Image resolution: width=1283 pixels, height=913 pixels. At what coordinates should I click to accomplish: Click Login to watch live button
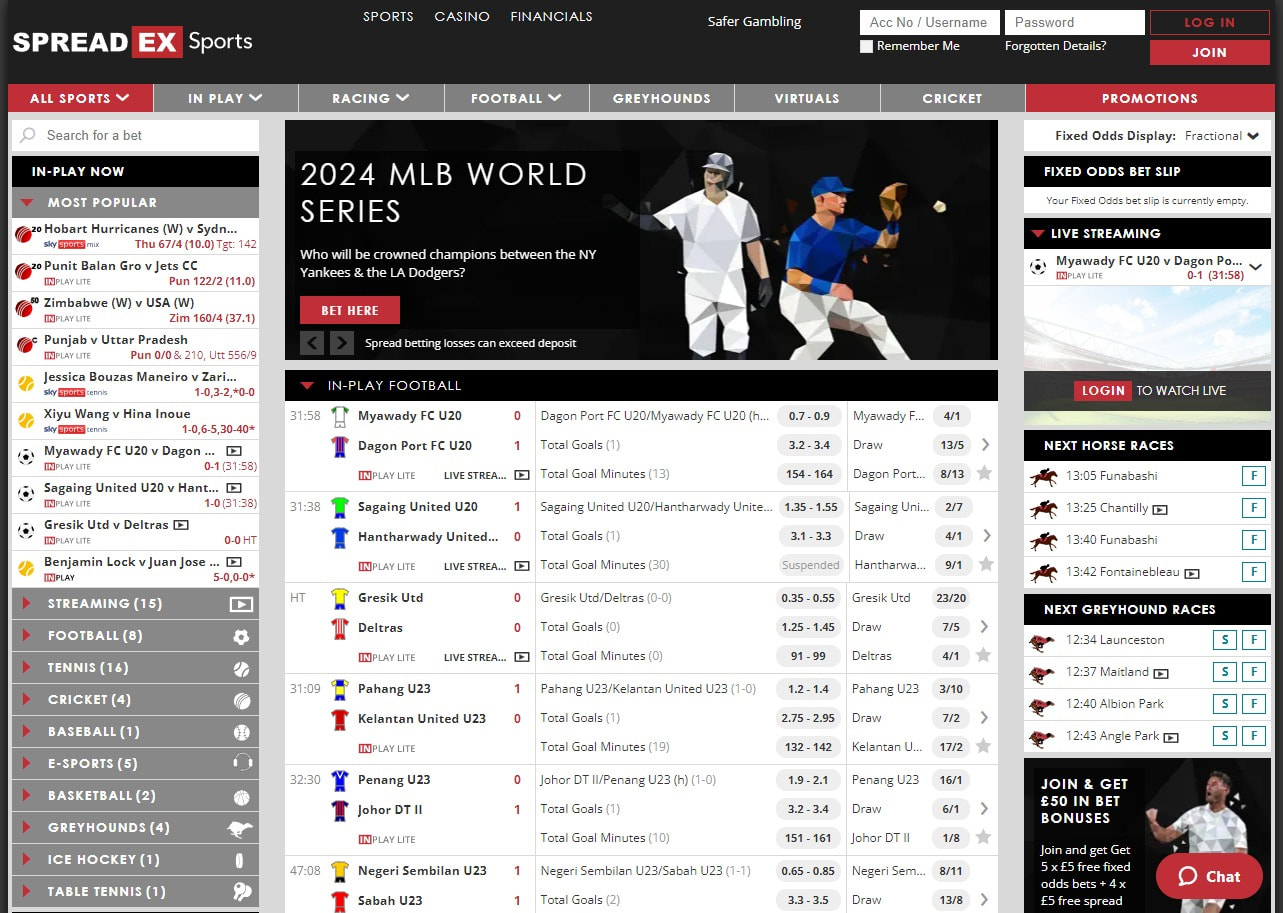click(x=1103, y=391)
